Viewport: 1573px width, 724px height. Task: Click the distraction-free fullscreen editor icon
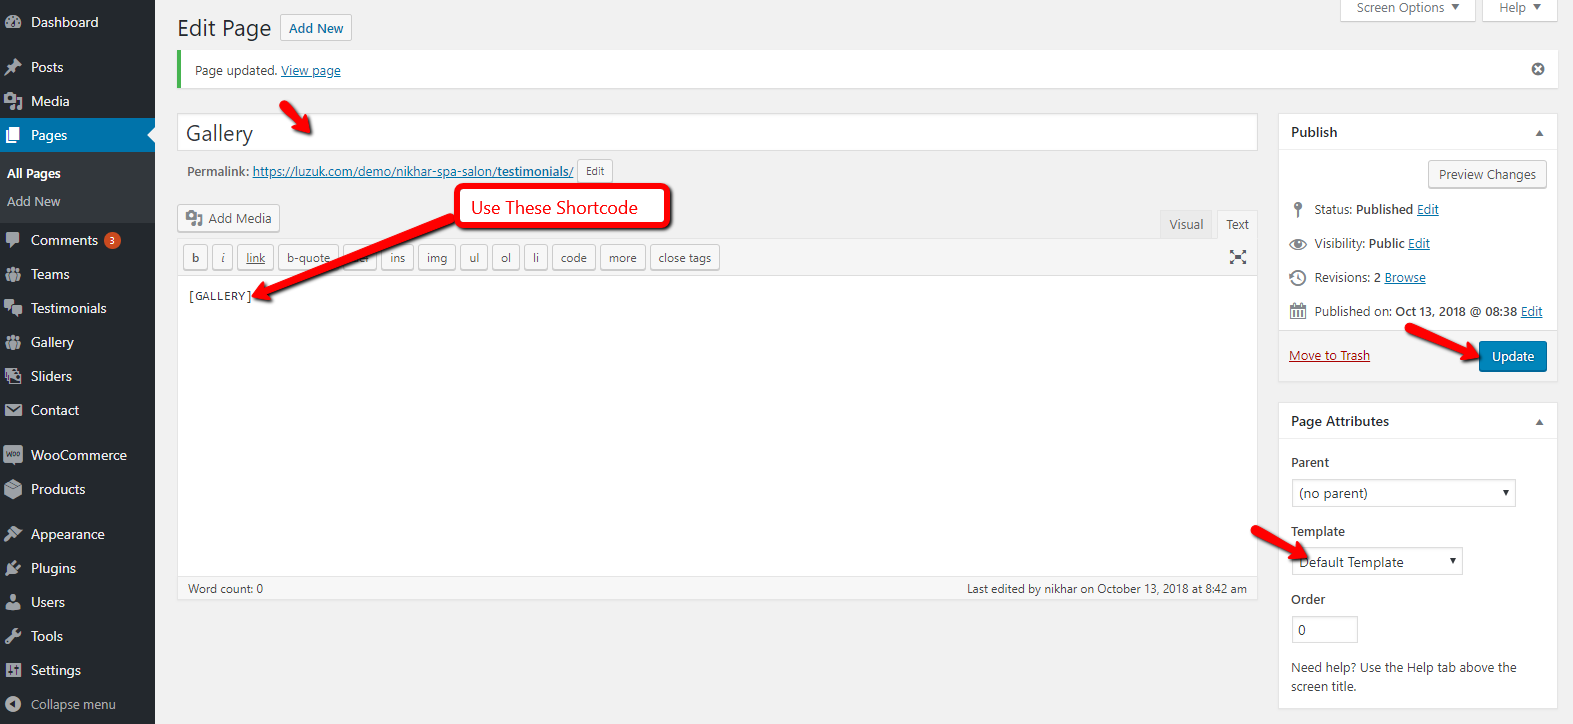pos(1238,257)
